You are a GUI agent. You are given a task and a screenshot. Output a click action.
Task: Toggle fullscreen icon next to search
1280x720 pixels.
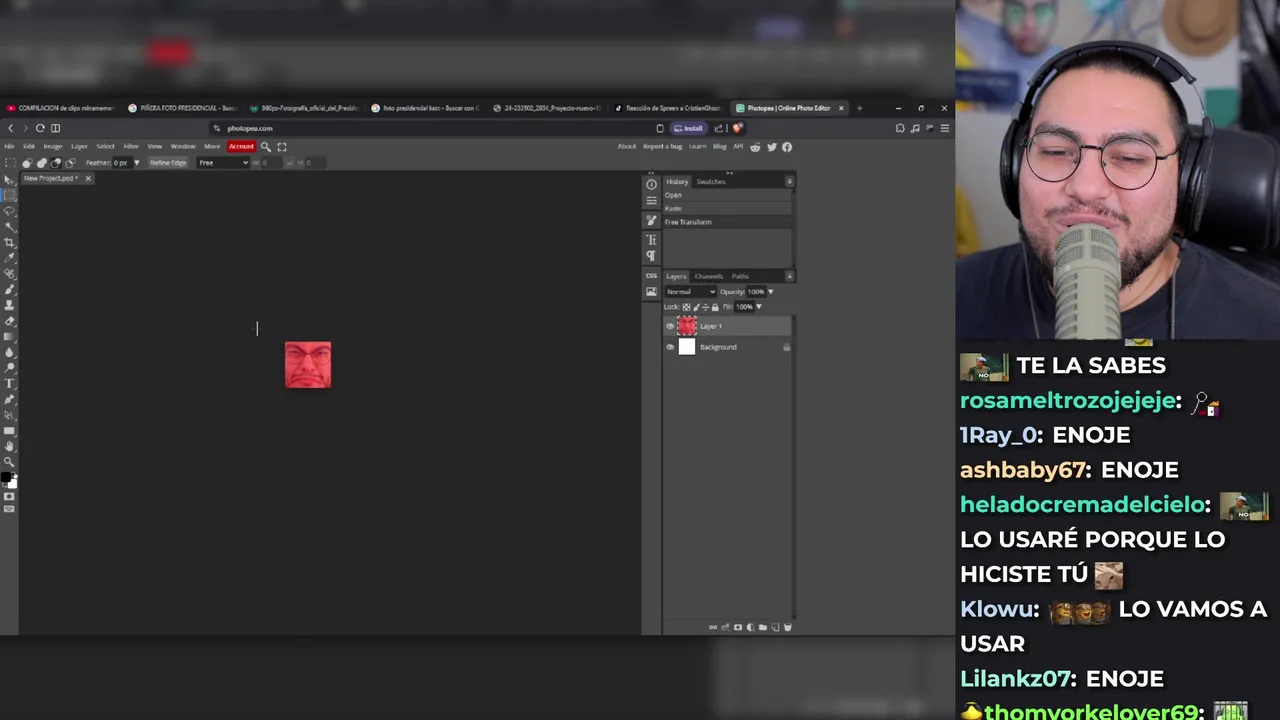click(x=282, y=146)
